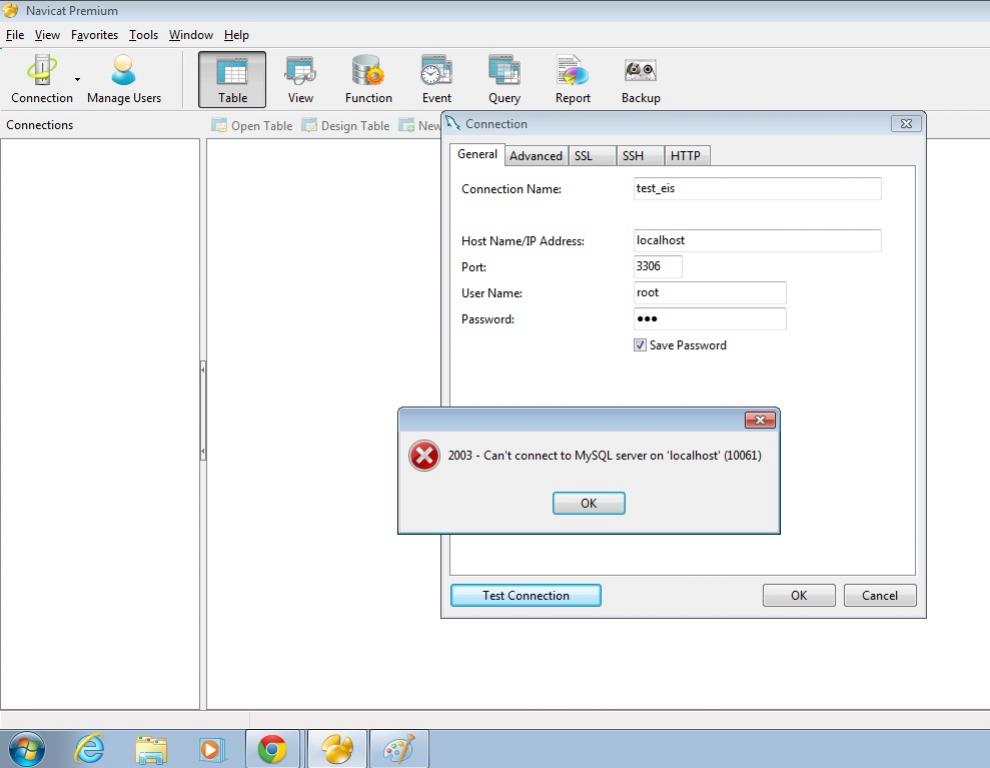The width and height of the screenshot is (990, 768).
Task: Switch to Google Chrome in taskbar
Action: tap(272, 749)
